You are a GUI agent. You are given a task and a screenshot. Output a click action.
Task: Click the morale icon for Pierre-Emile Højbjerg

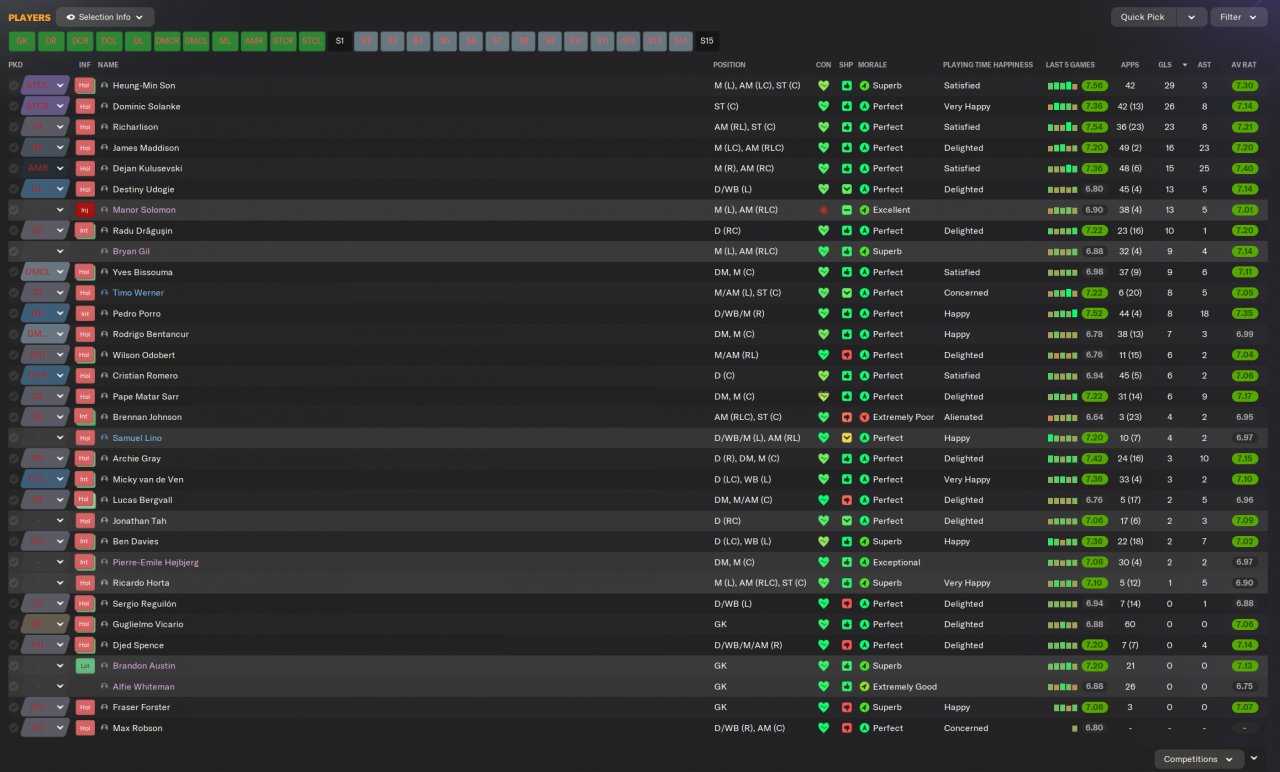(864, 562)
